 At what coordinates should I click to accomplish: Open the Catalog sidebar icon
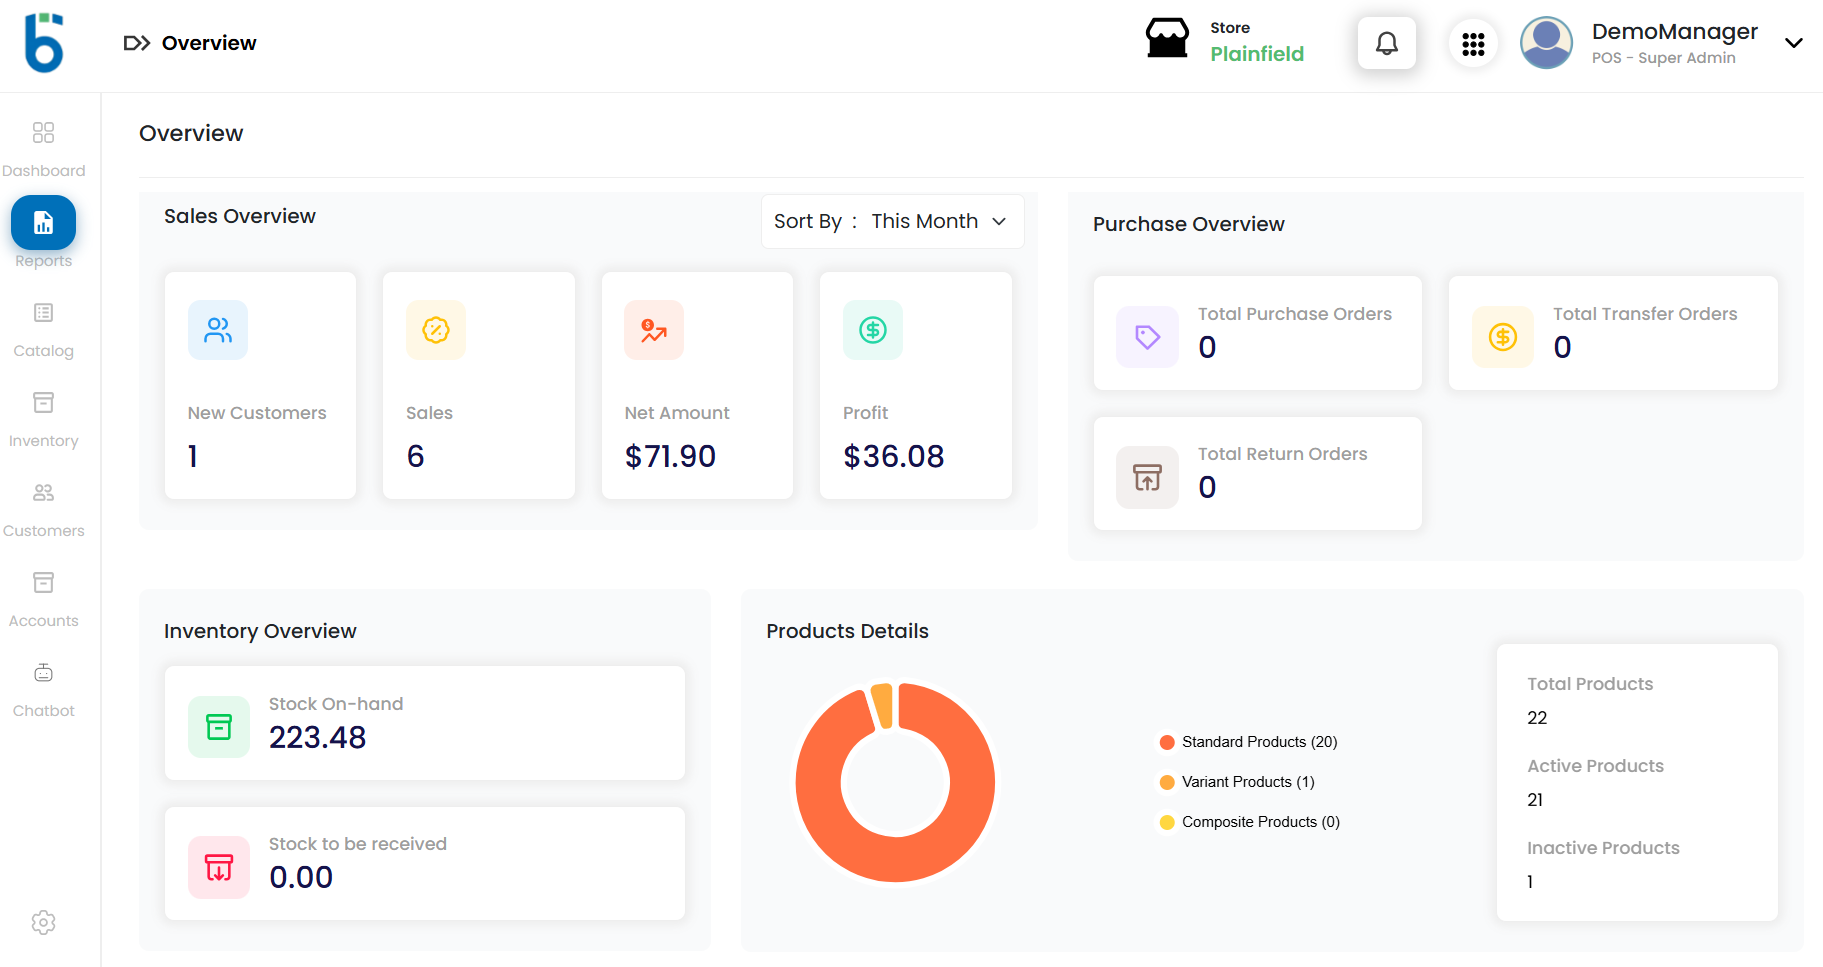pyautogui.click(x=43, y=313)
